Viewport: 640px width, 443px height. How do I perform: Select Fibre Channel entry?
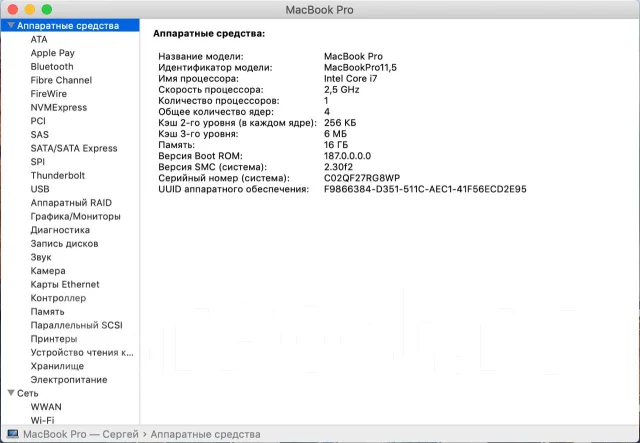coord(61,80)
